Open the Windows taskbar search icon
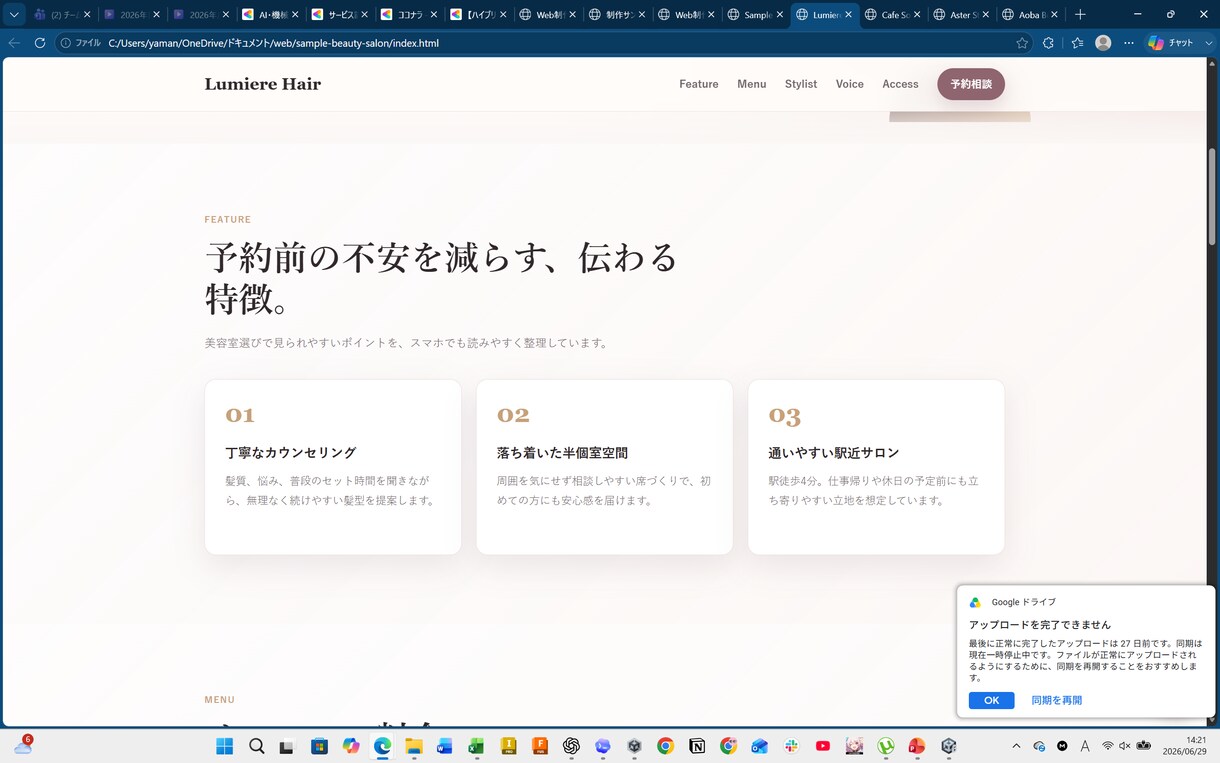Image resolution: width=1220 pixels, height=763 pixels. click(x=256, y=746)
